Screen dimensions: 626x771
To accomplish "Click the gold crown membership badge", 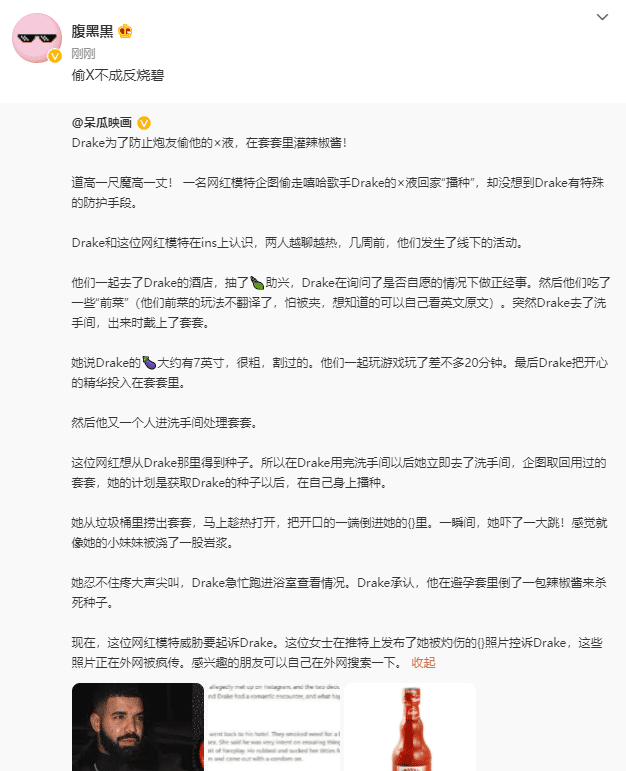I will pyautogui.click(x=125, y=31).
